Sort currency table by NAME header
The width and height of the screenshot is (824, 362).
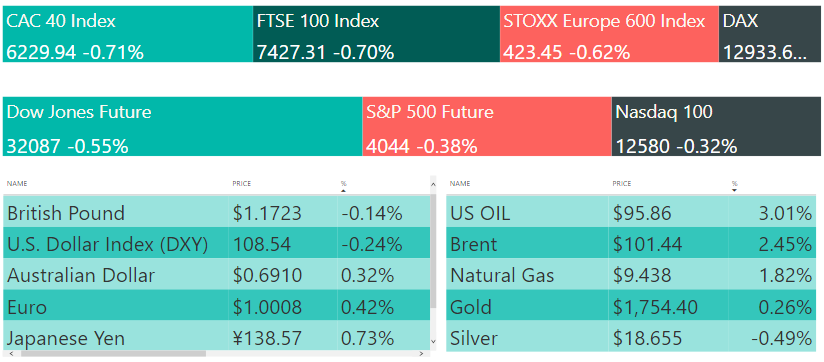17,184
